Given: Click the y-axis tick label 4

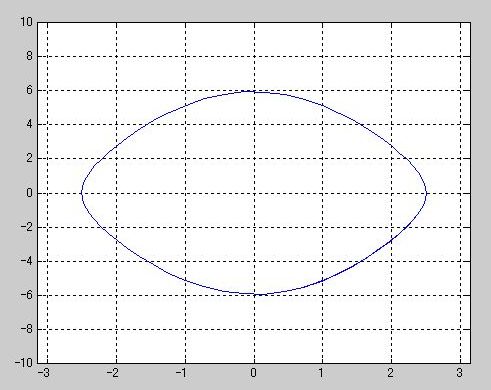Looking at the screenshot, I should [x=29, y=124].
